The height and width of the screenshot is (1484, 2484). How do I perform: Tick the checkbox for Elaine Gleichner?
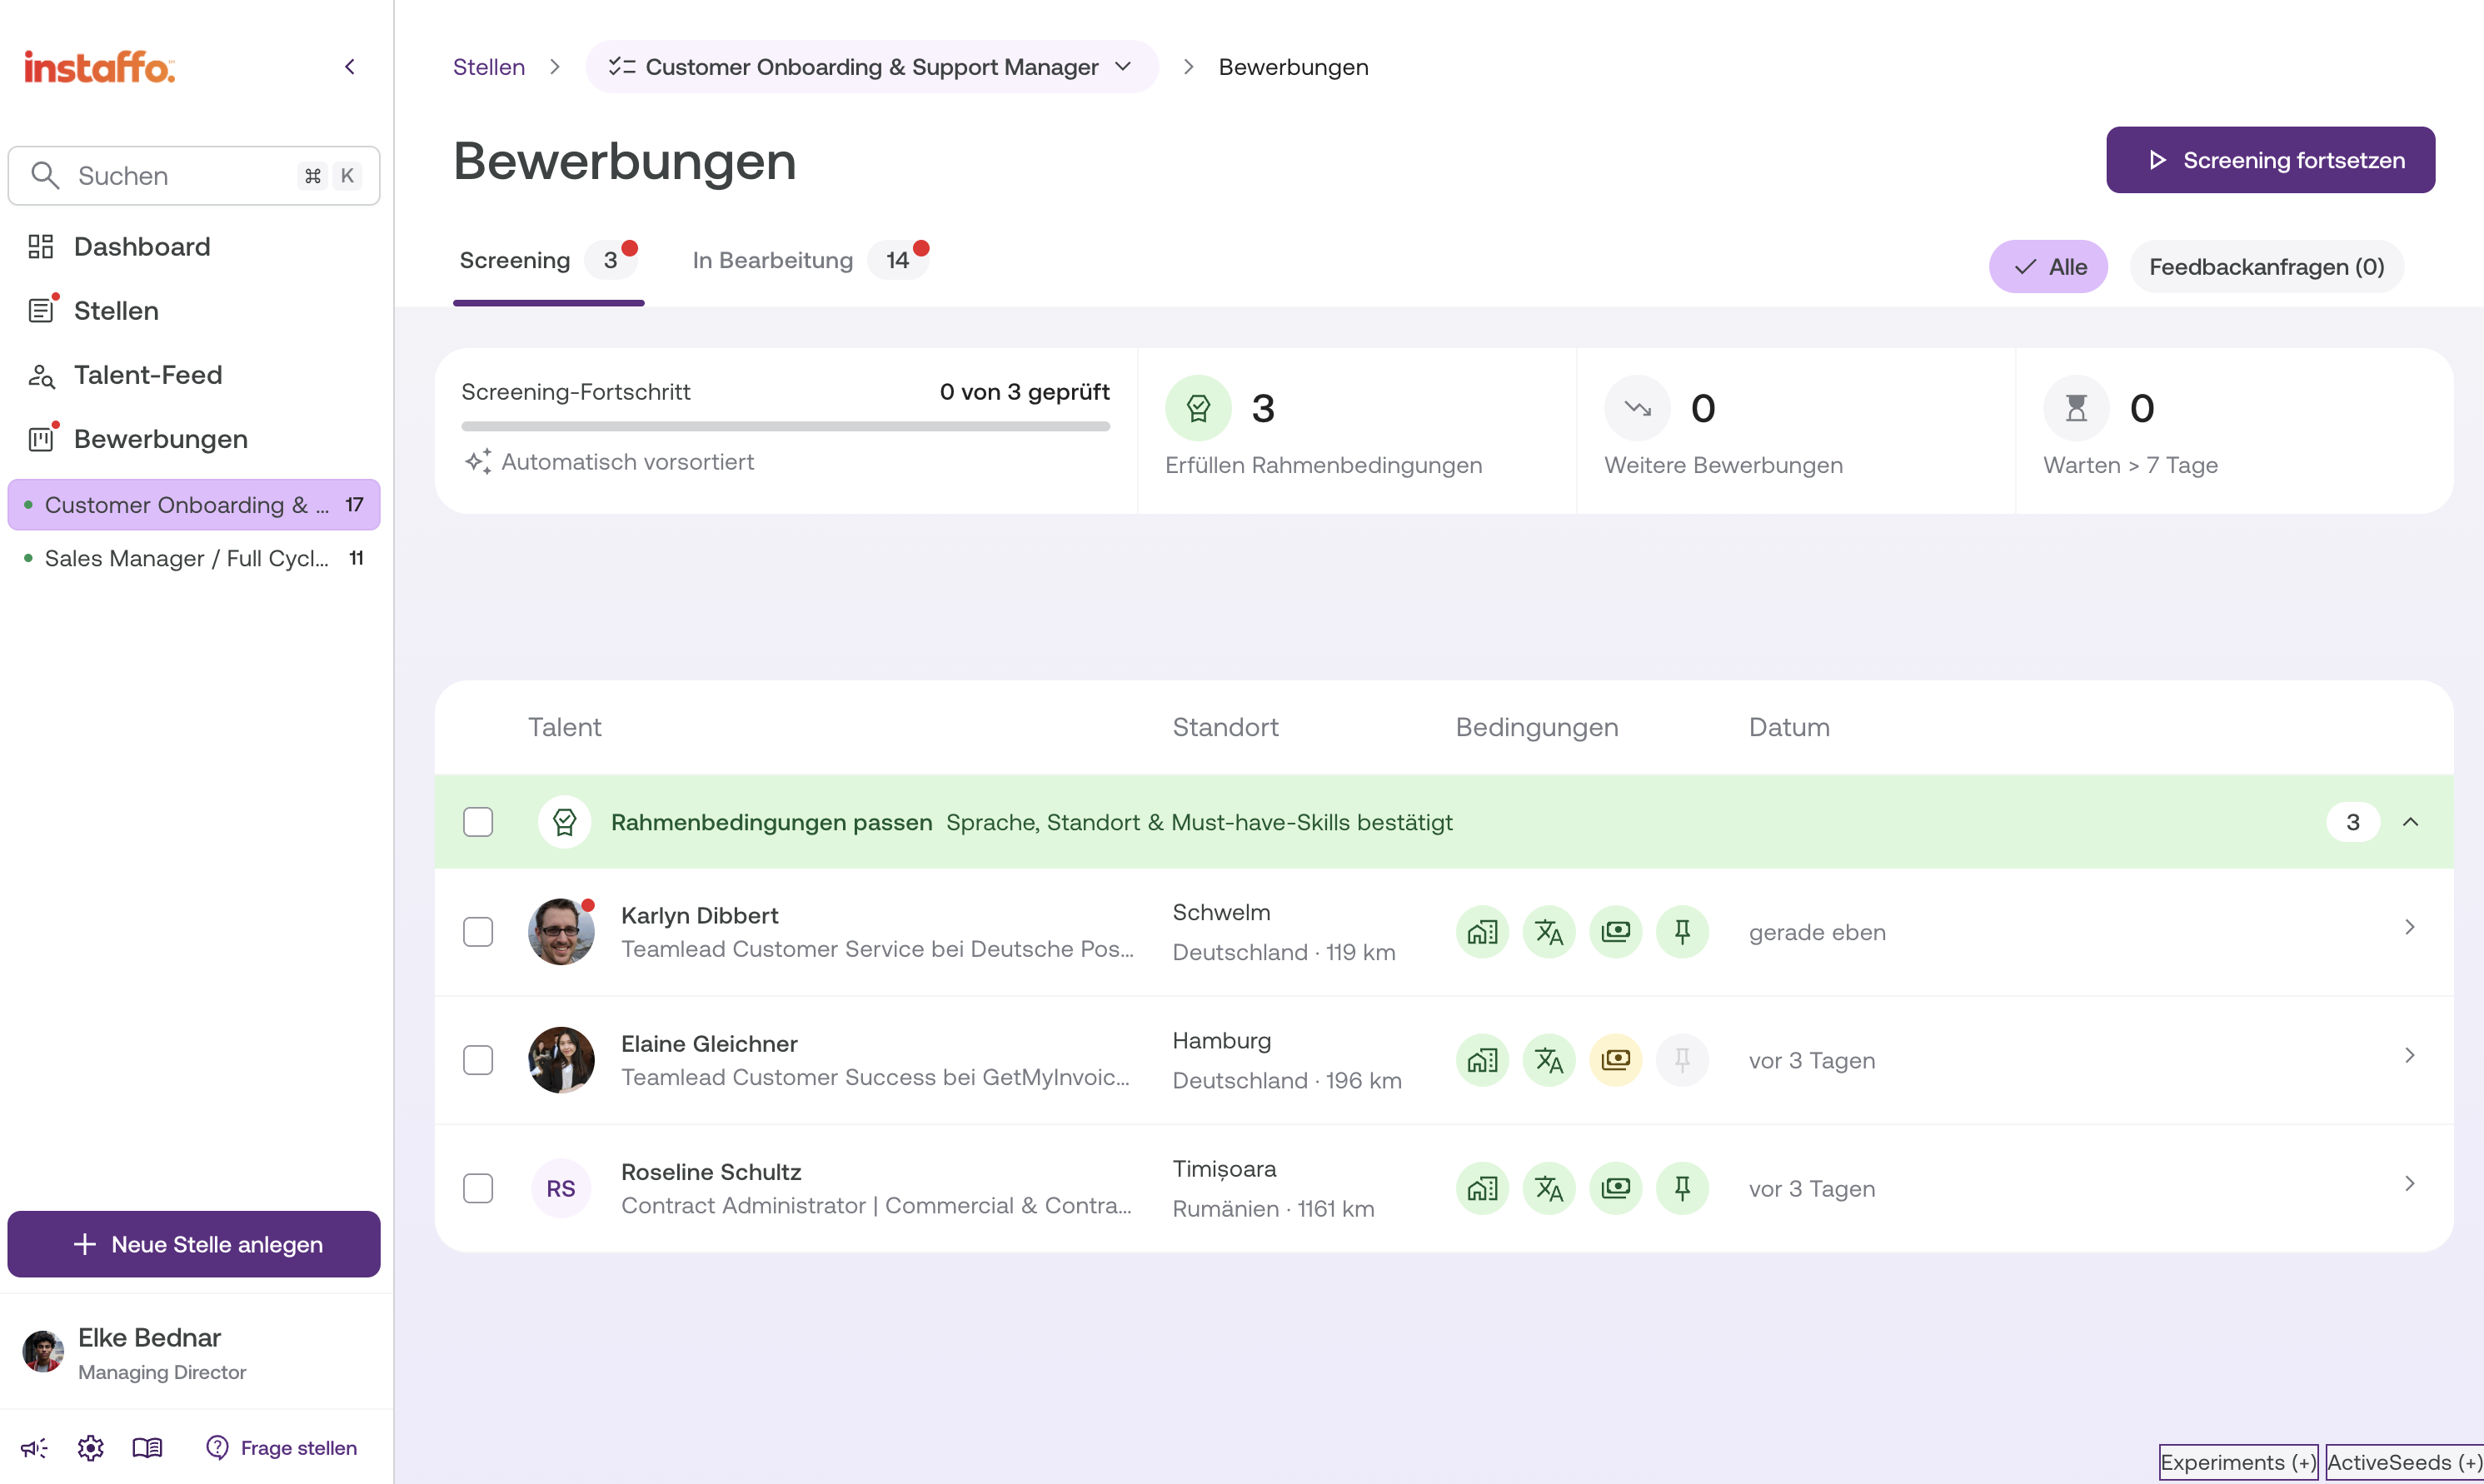tap(478, 1060)
